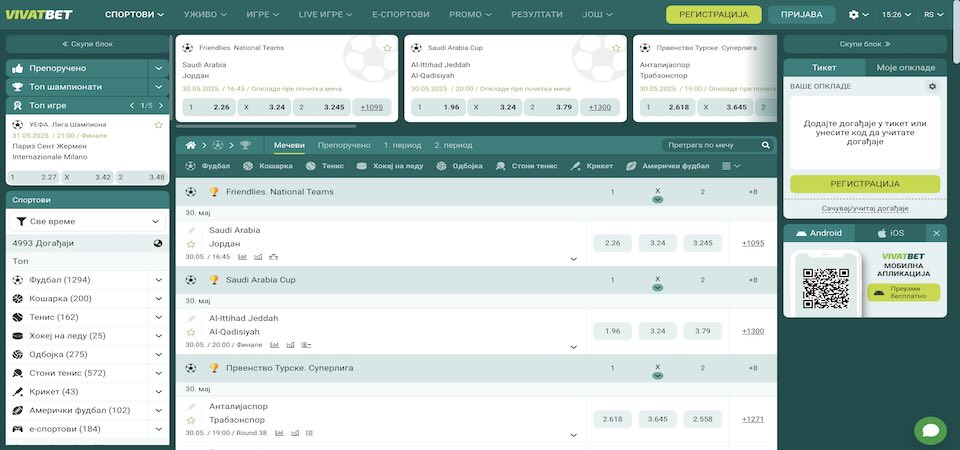Open statistics icon for Al-Ittihad Jeddah match

275,345
